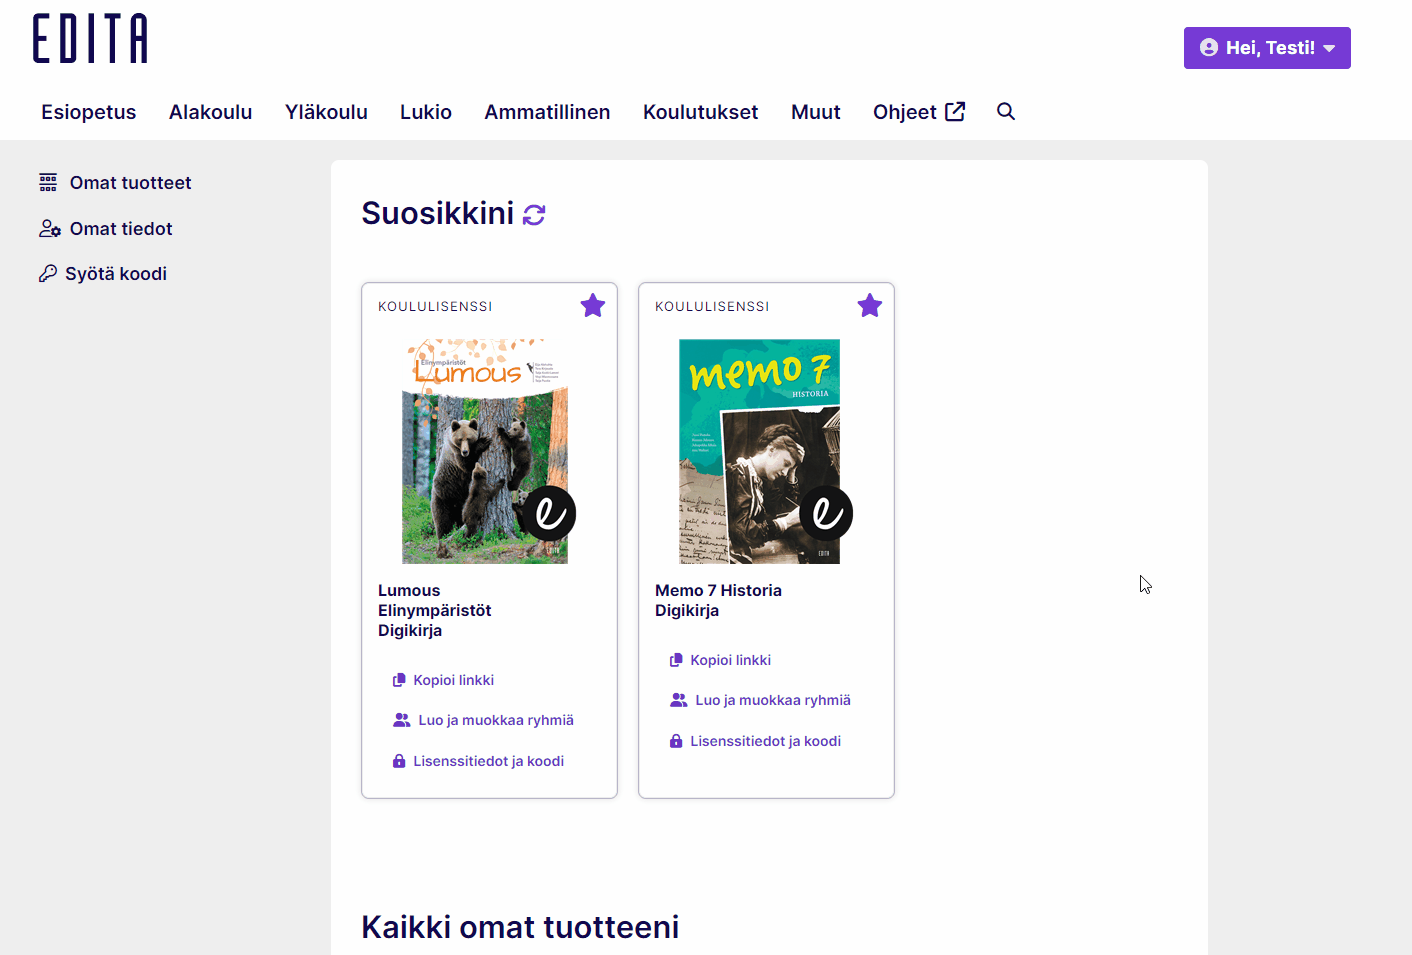Image resolution: width=1412 pixels, height=955 pixels.
Task: Click the Koululisenssi label on the Memo 7 card
Action: [x=712, y=307]
